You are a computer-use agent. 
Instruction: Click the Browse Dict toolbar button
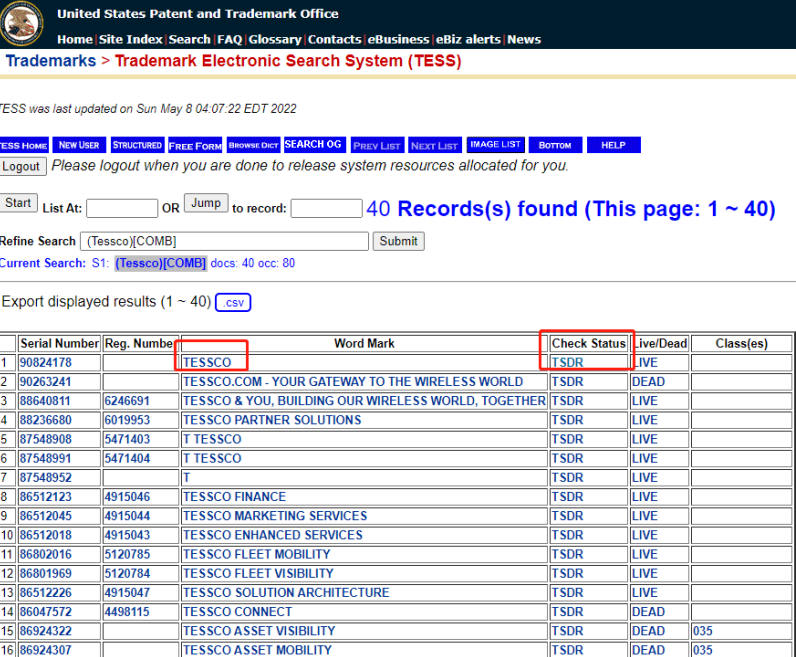[x=253, y=145]
